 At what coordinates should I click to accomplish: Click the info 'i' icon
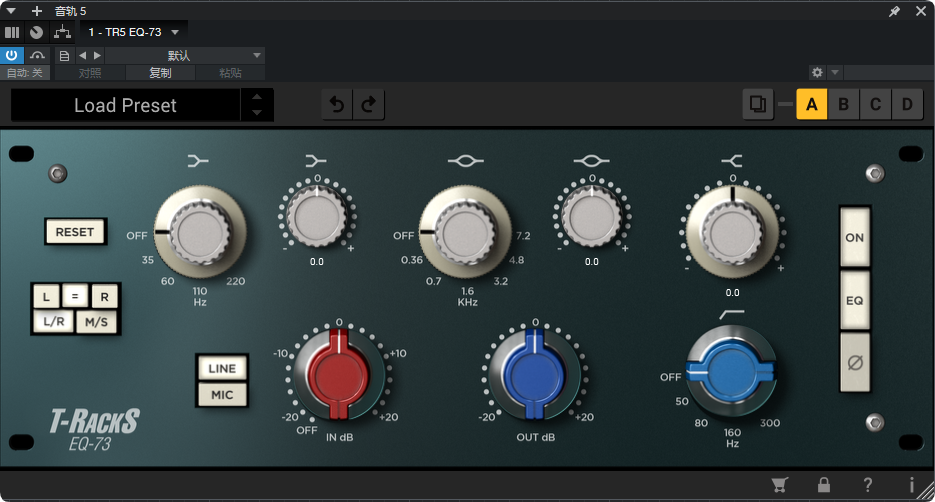911,485
